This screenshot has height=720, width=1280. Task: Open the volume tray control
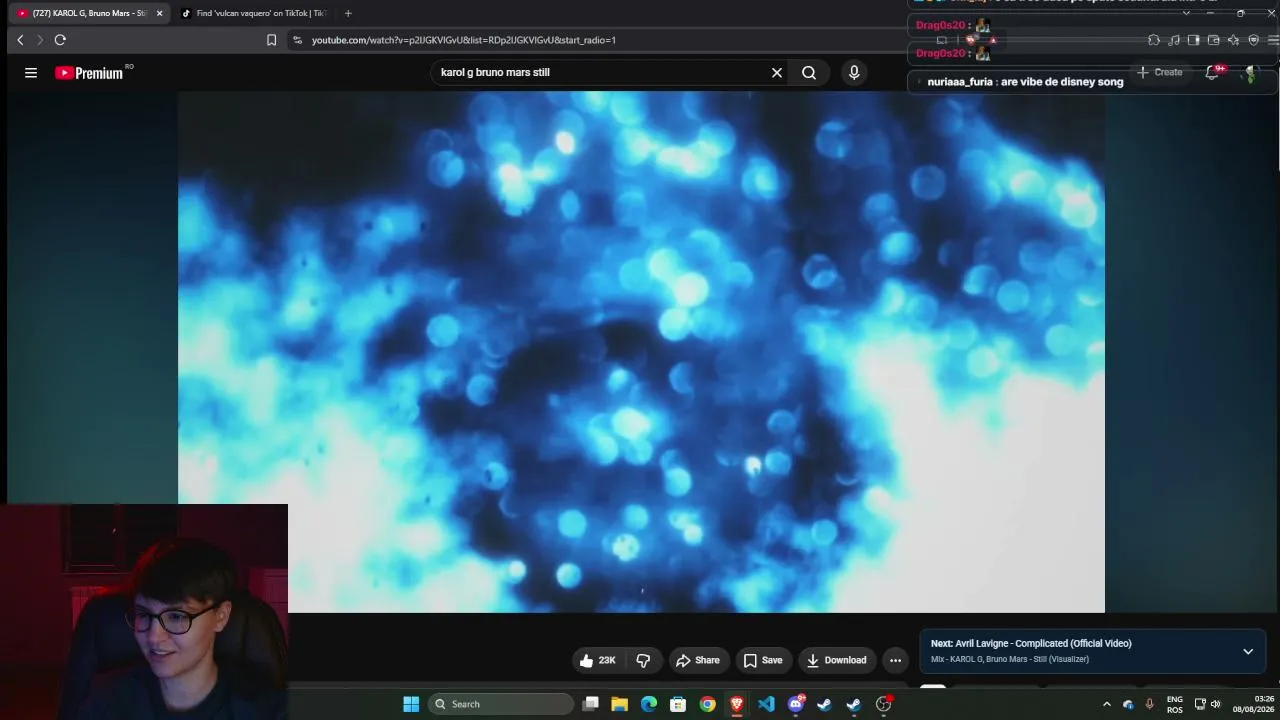(1216, 704)
